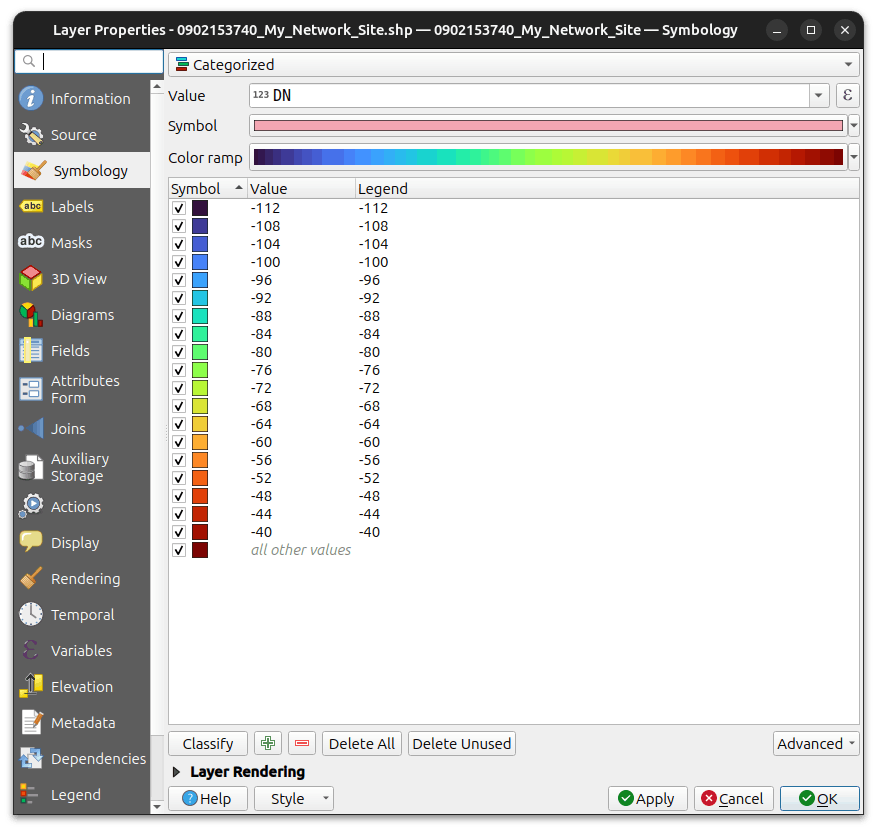Open Auxiliary Storage database icon
This screenshot has width=877, height=831.
(31, 468)
